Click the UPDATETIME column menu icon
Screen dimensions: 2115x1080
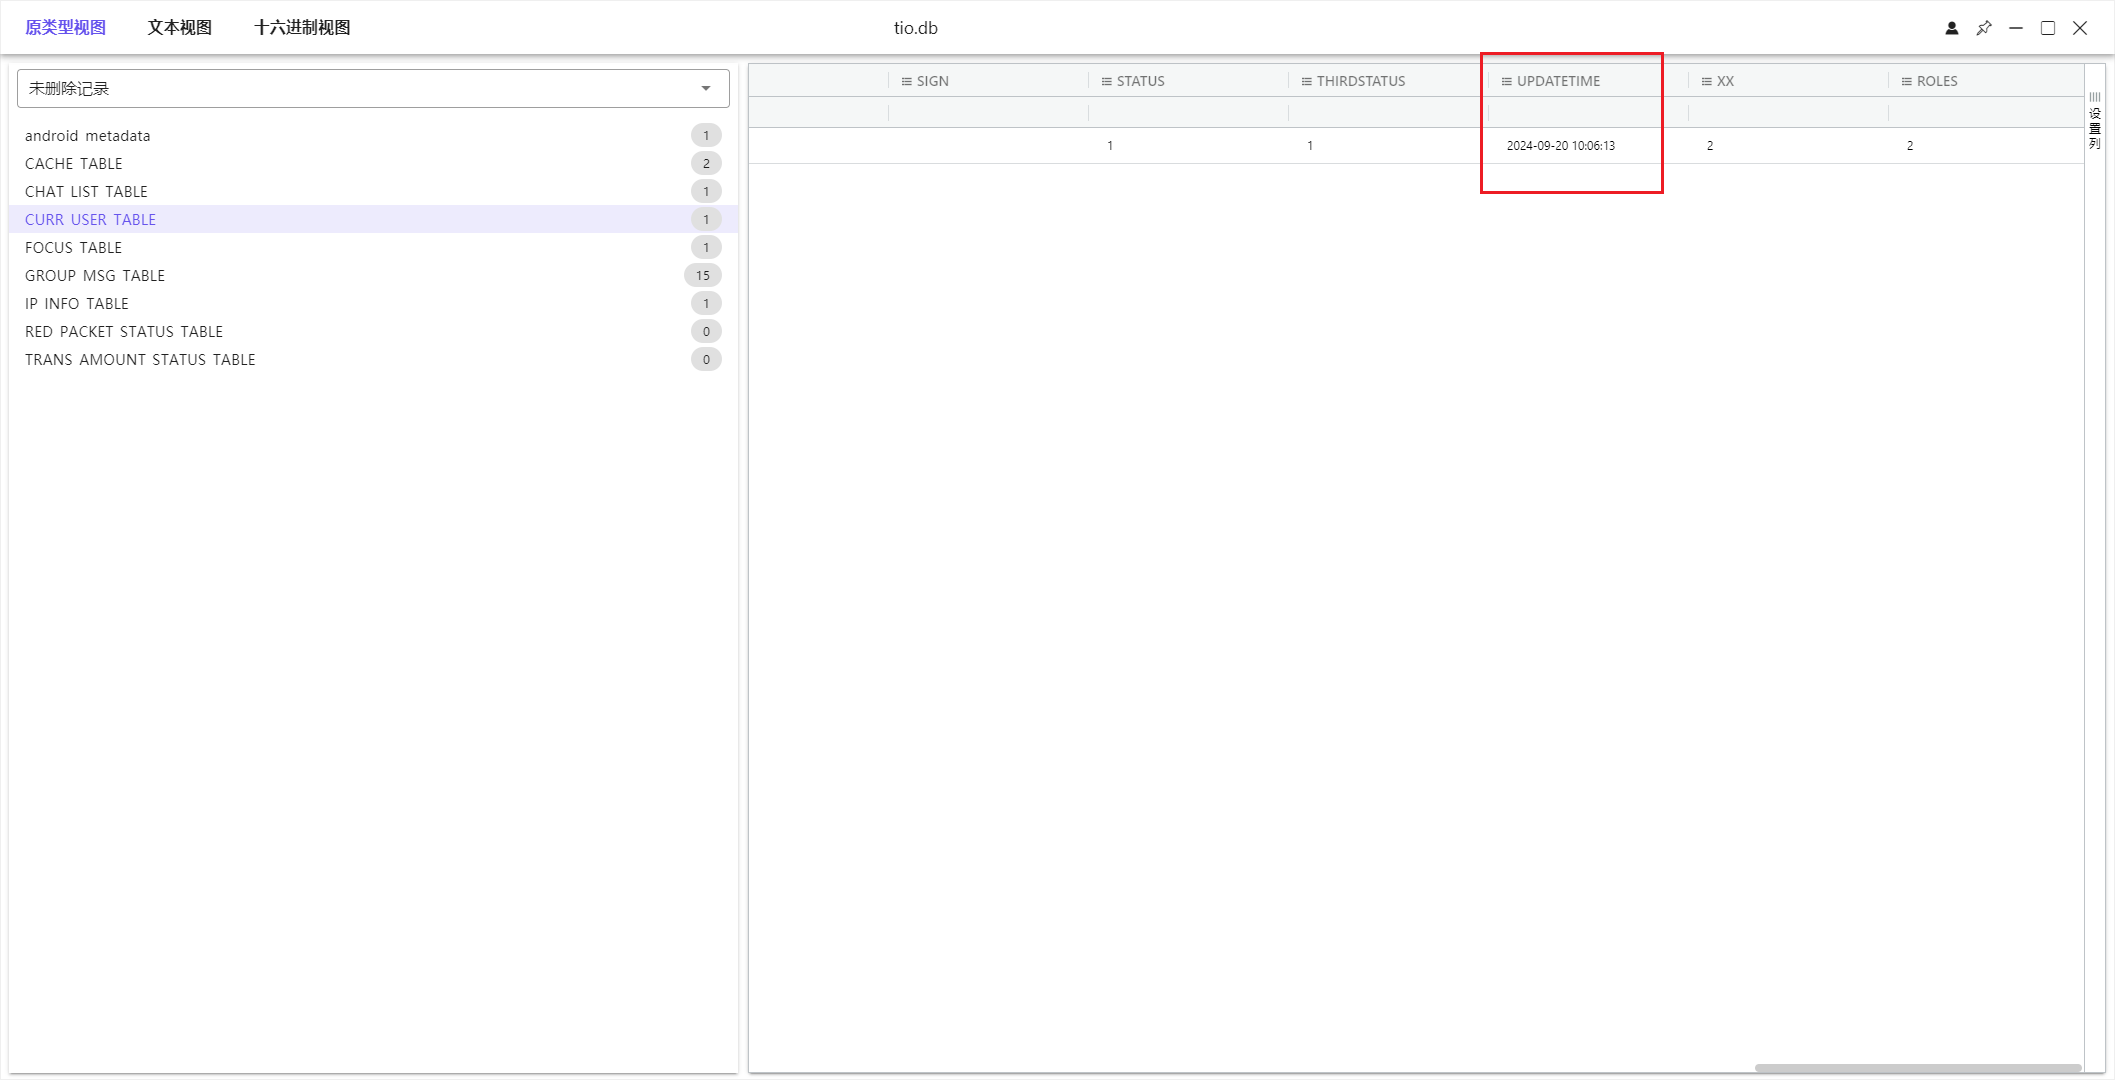1506,81
